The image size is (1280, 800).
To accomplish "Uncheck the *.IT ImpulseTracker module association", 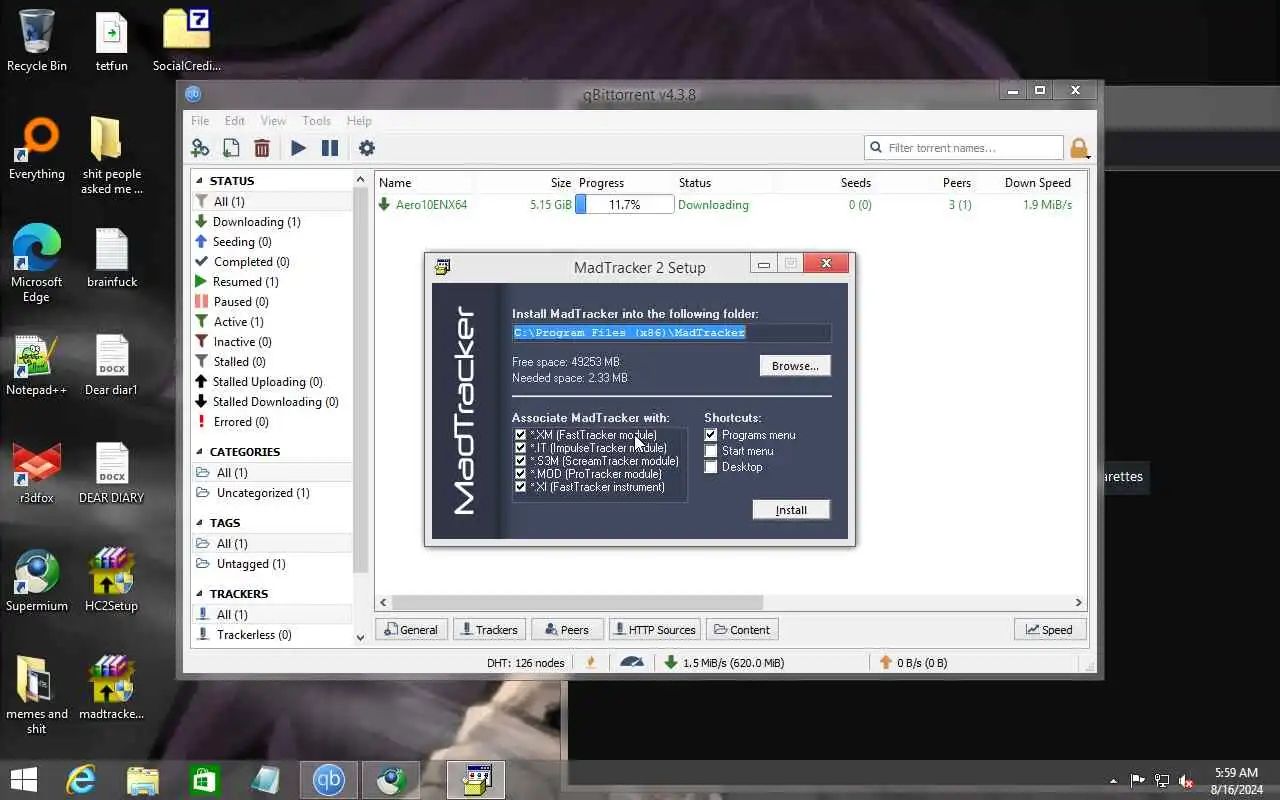I will point(520,448).
